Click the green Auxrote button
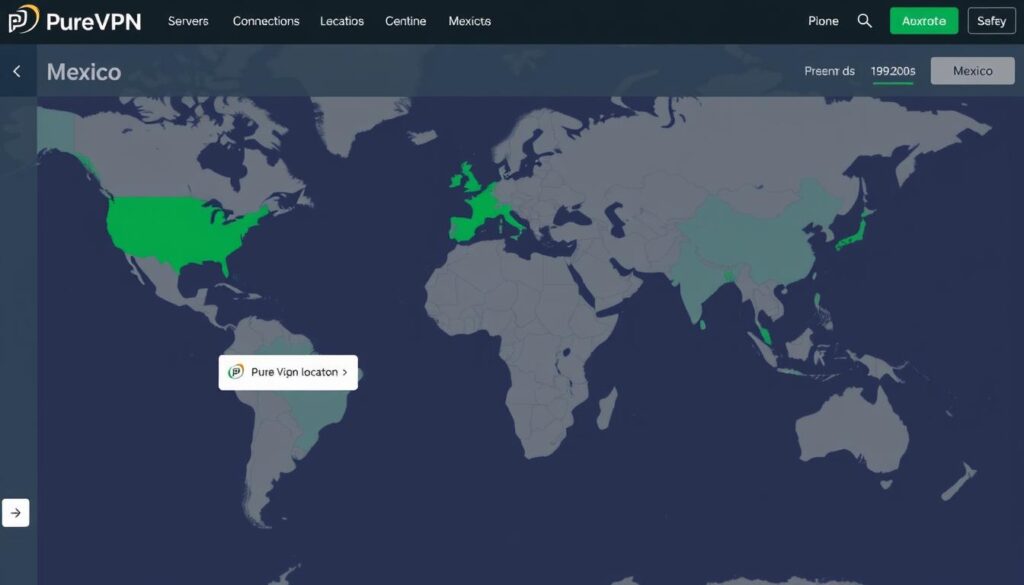 (923, 21)
